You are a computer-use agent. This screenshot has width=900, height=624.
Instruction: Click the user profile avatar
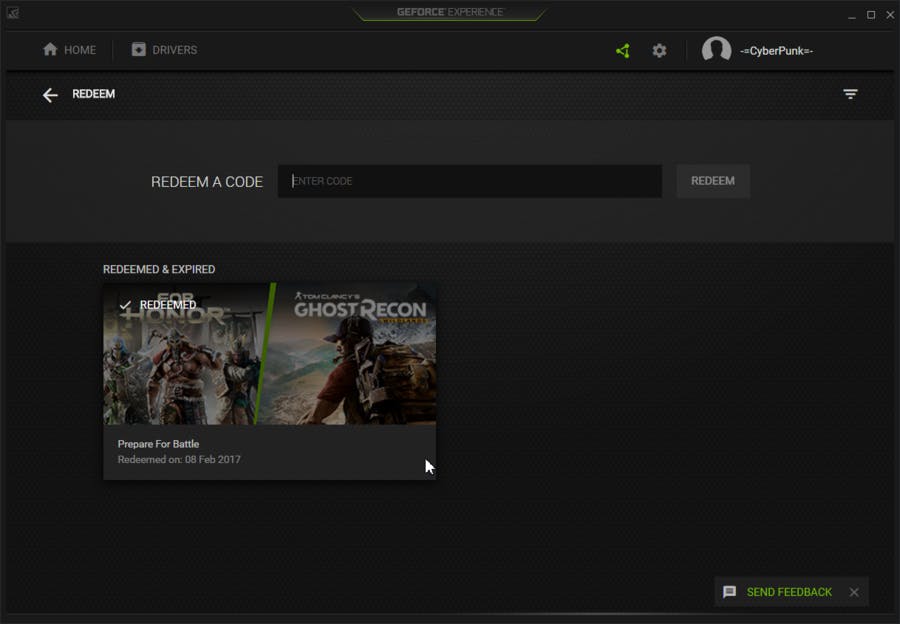coord(716,50)
